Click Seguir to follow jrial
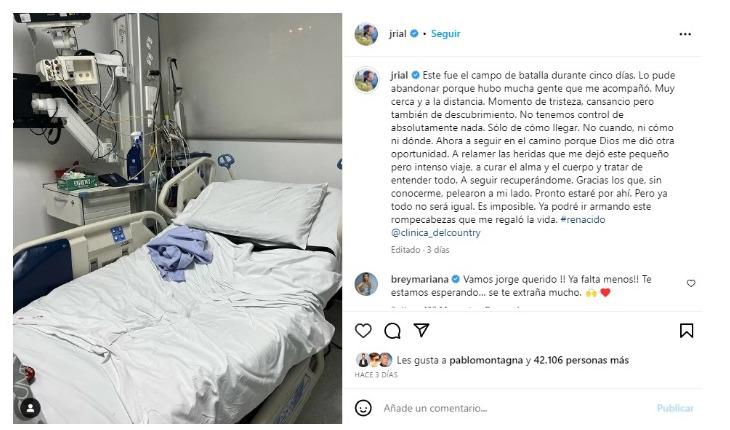The height and width of the screenshot is (430, 730). click(446, 34)
